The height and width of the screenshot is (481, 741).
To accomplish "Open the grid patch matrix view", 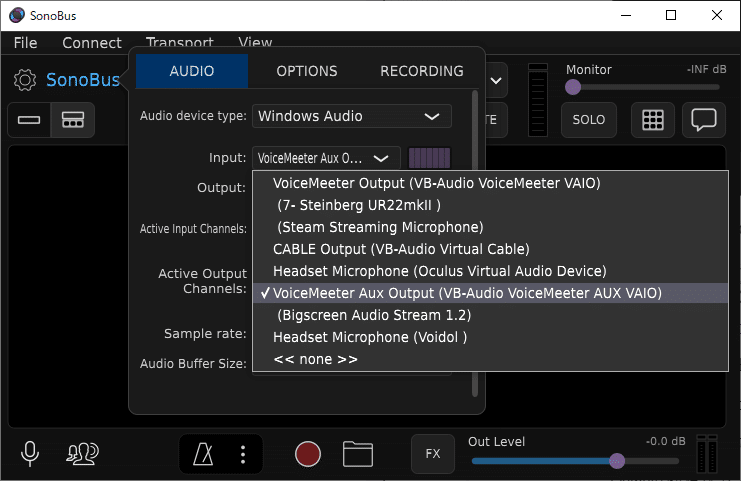I will (x=653, y=120).
